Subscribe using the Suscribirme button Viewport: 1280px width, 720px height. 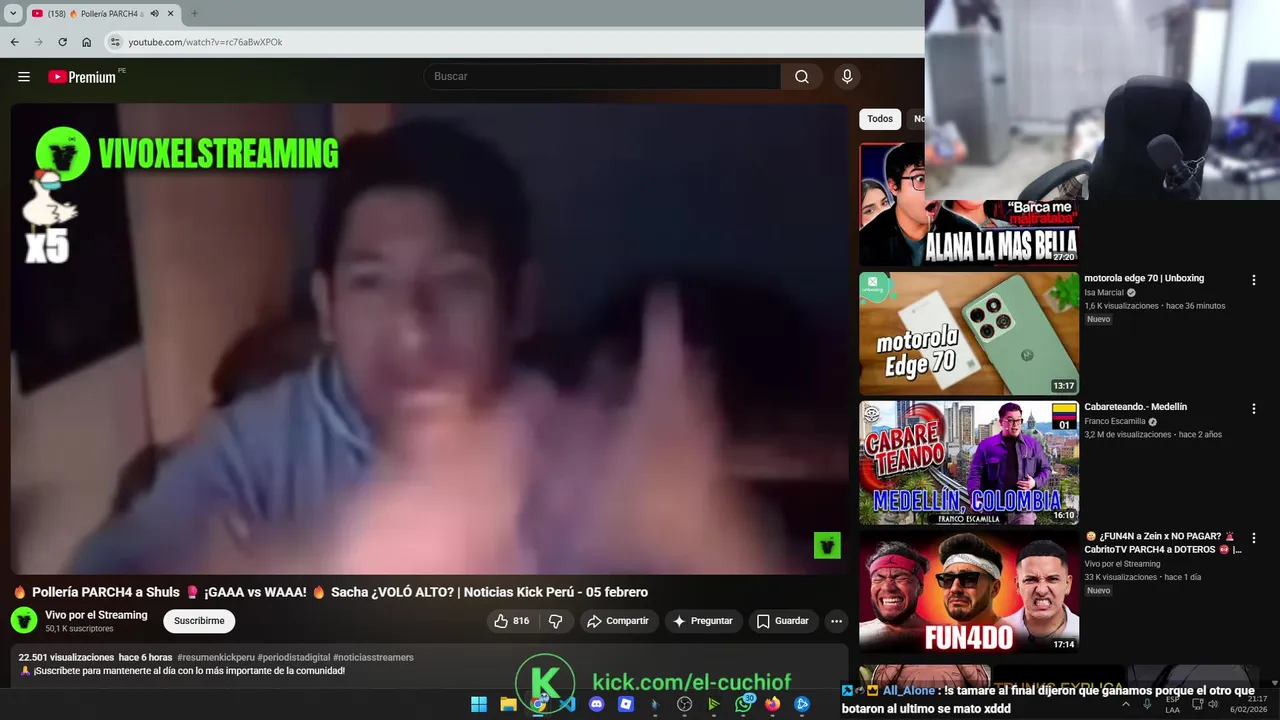[199, 621]
